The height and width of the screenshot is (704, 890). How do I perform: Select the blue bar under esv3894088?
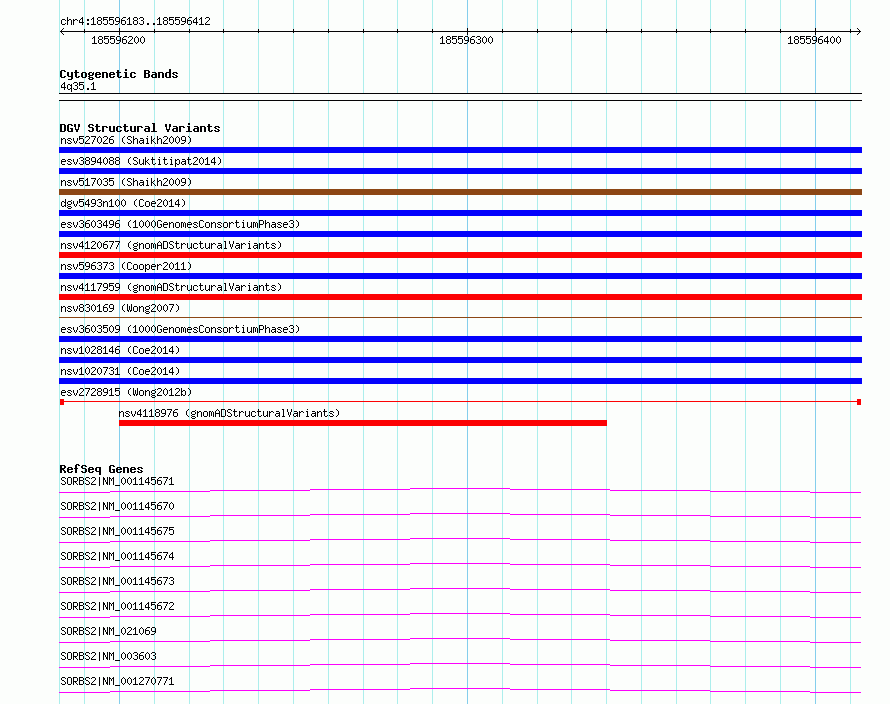[x=460, y=171]
